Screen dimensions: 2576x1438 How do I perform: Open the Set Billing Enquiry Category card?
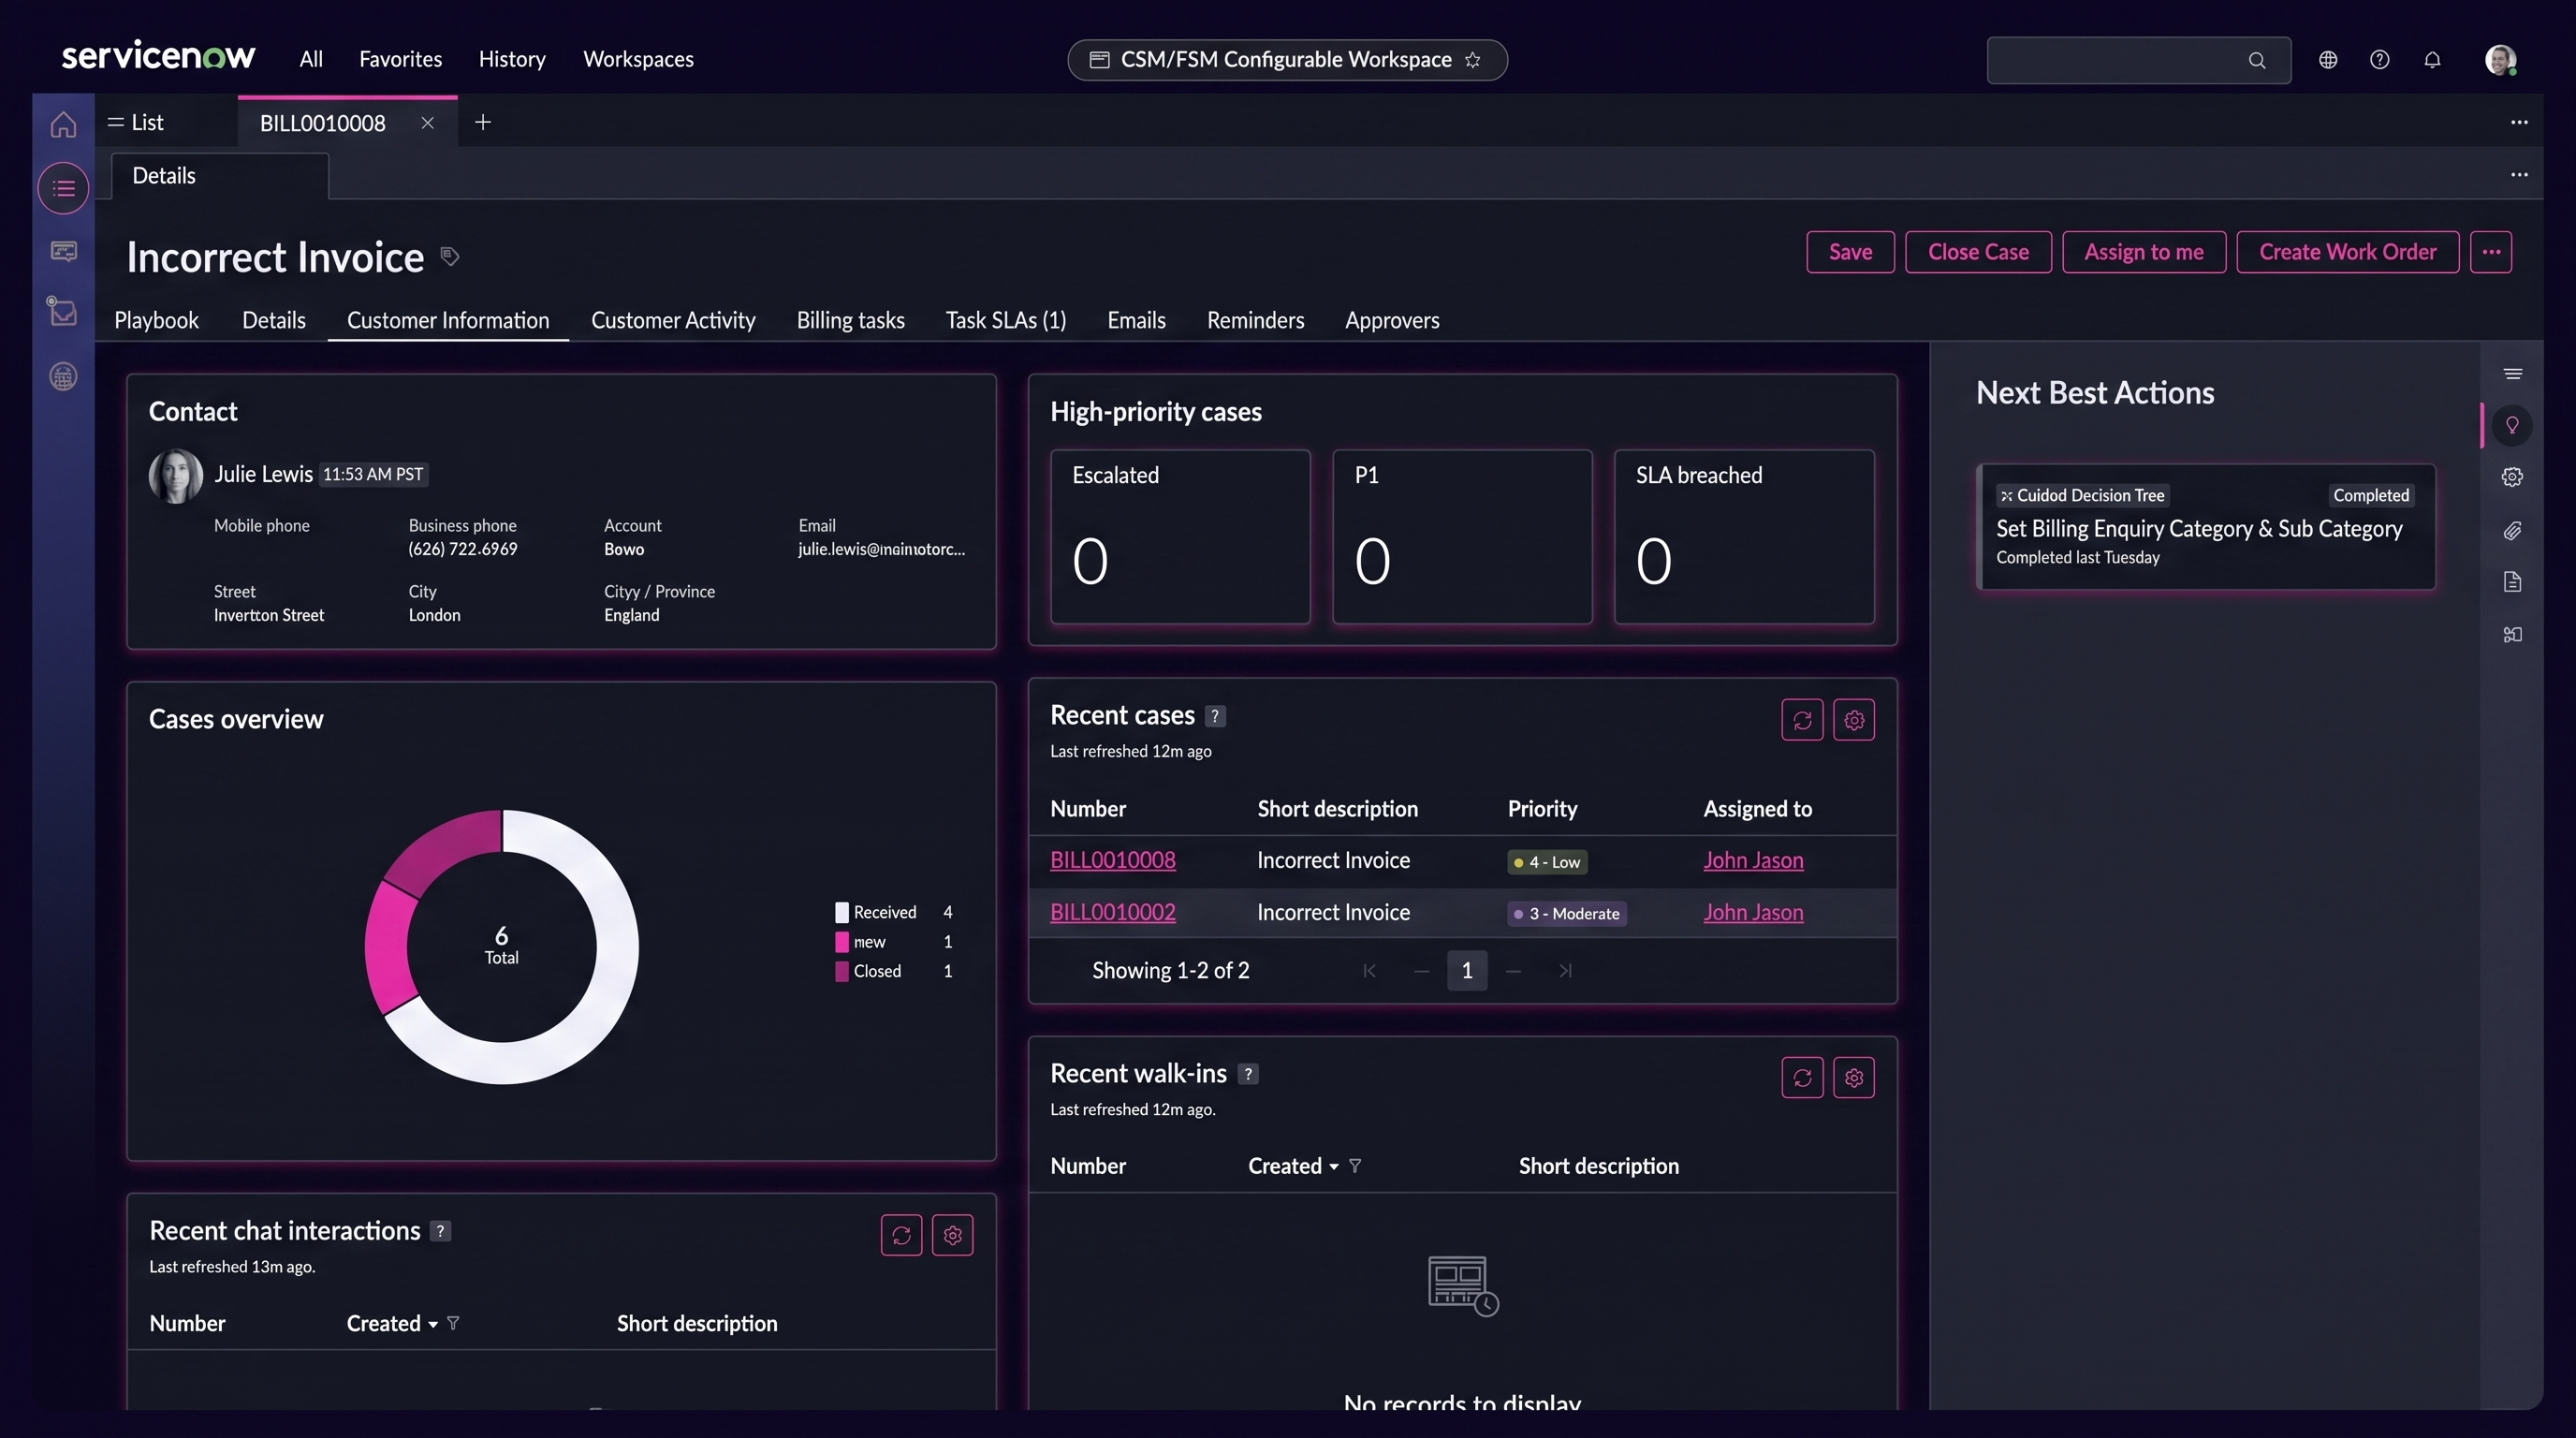point(2206,527)
